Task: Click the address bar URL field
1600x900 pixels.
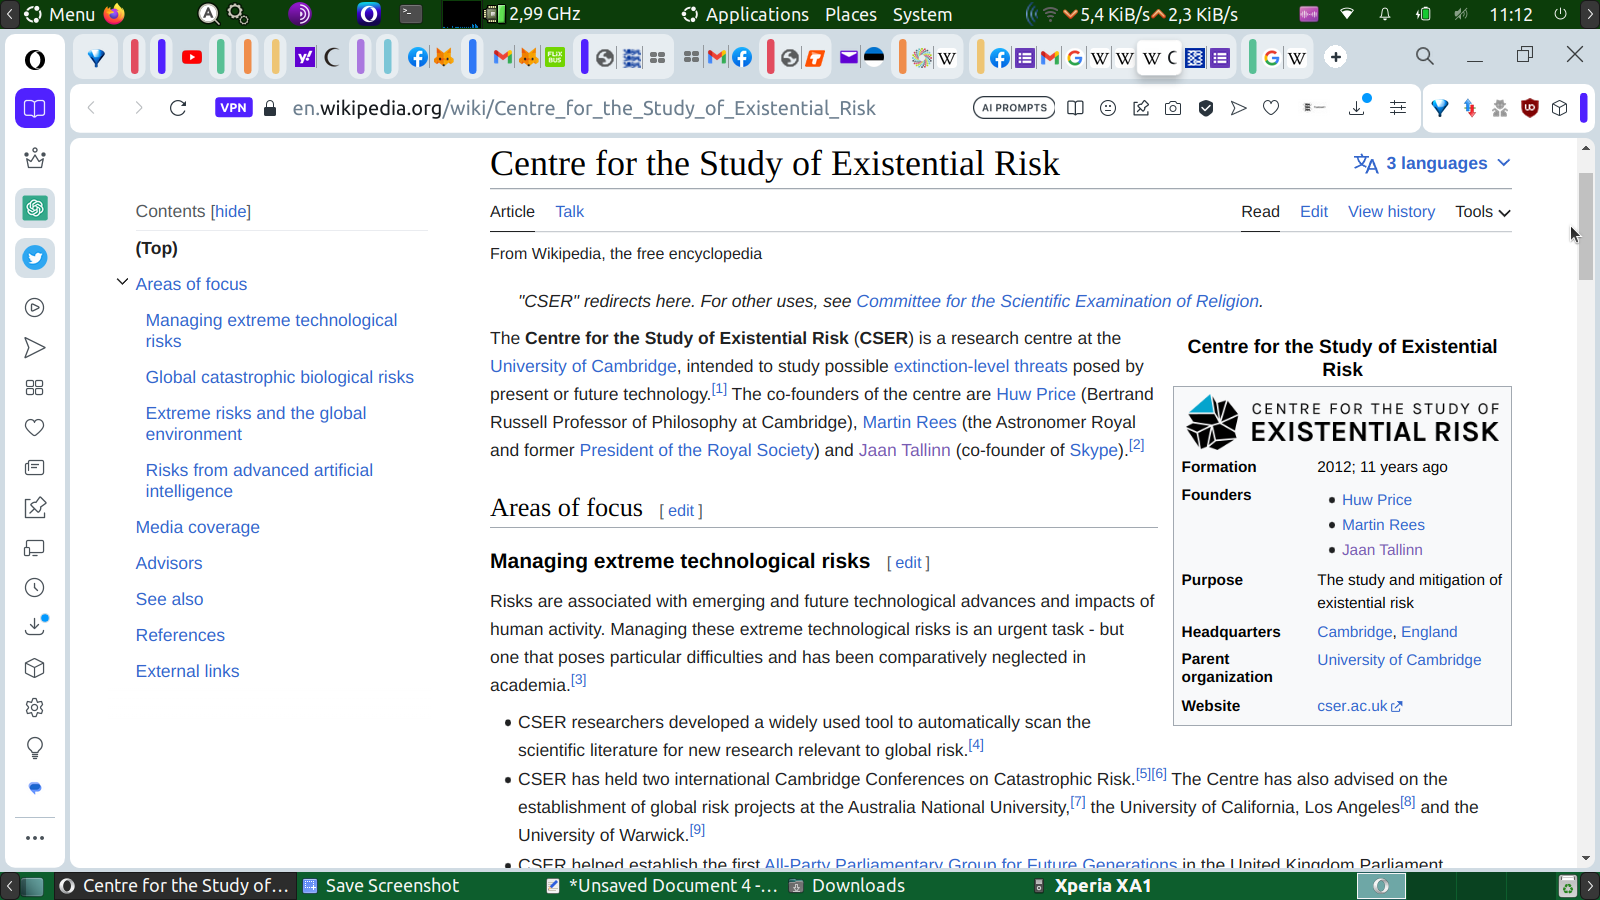Action: 584,108
